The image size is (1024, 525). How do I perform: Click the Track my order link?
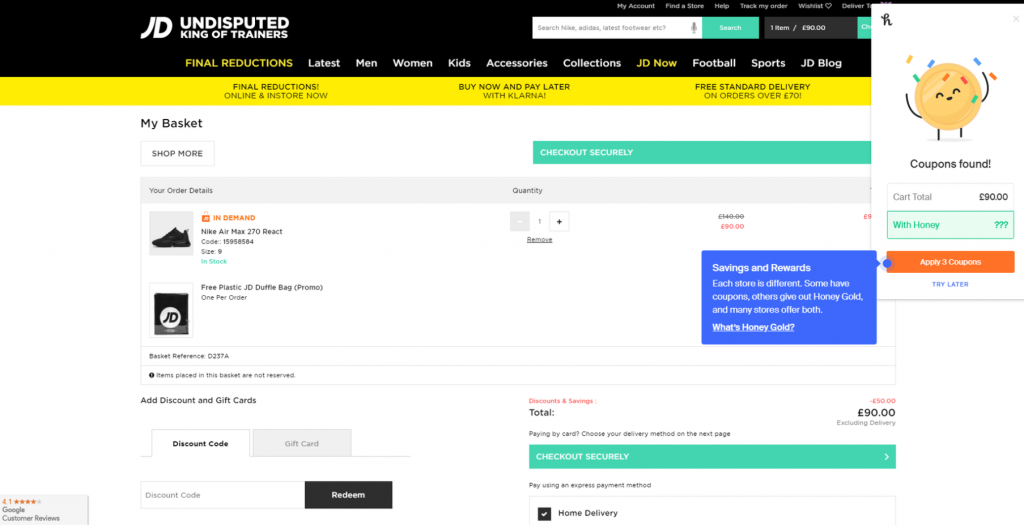click(763, 6)
